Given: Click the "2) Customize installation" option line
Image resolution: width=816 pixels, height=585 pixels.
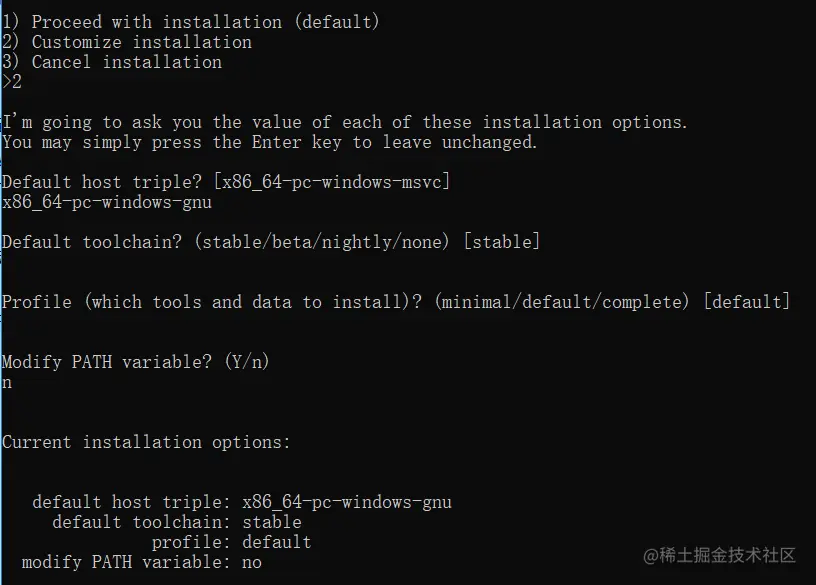Looking at the screenshot, I should point(127,42).
